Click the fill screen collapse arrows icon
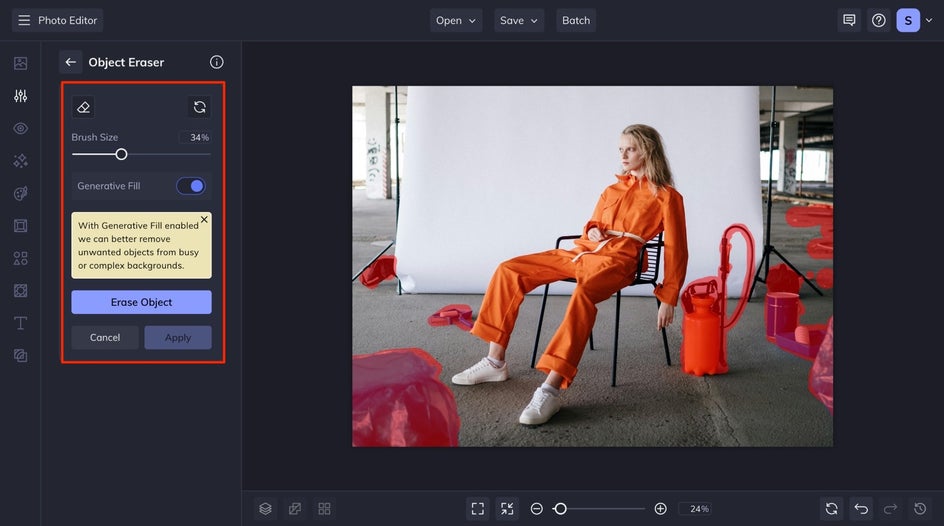Viewport: 944px width, 526px height. tap(508, 509)
